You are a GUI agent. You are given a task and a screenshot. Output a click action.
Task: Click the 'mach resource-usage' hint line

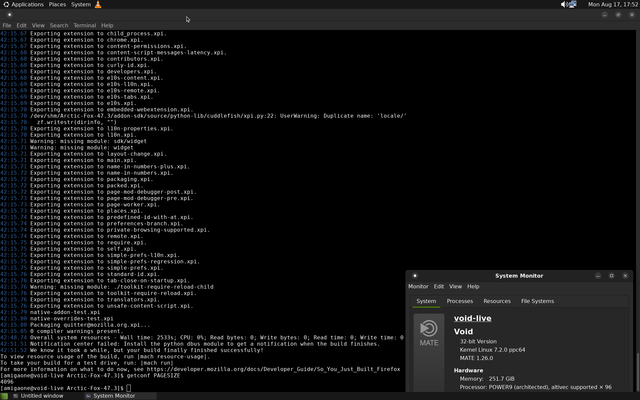[105, 356]
